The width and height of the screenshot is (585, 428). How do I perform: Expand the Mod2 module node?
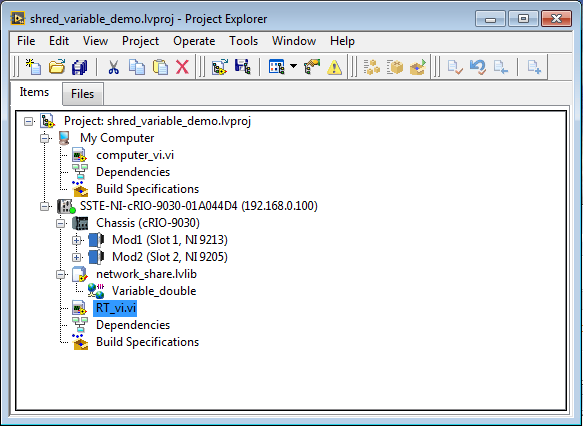[76, 257]
